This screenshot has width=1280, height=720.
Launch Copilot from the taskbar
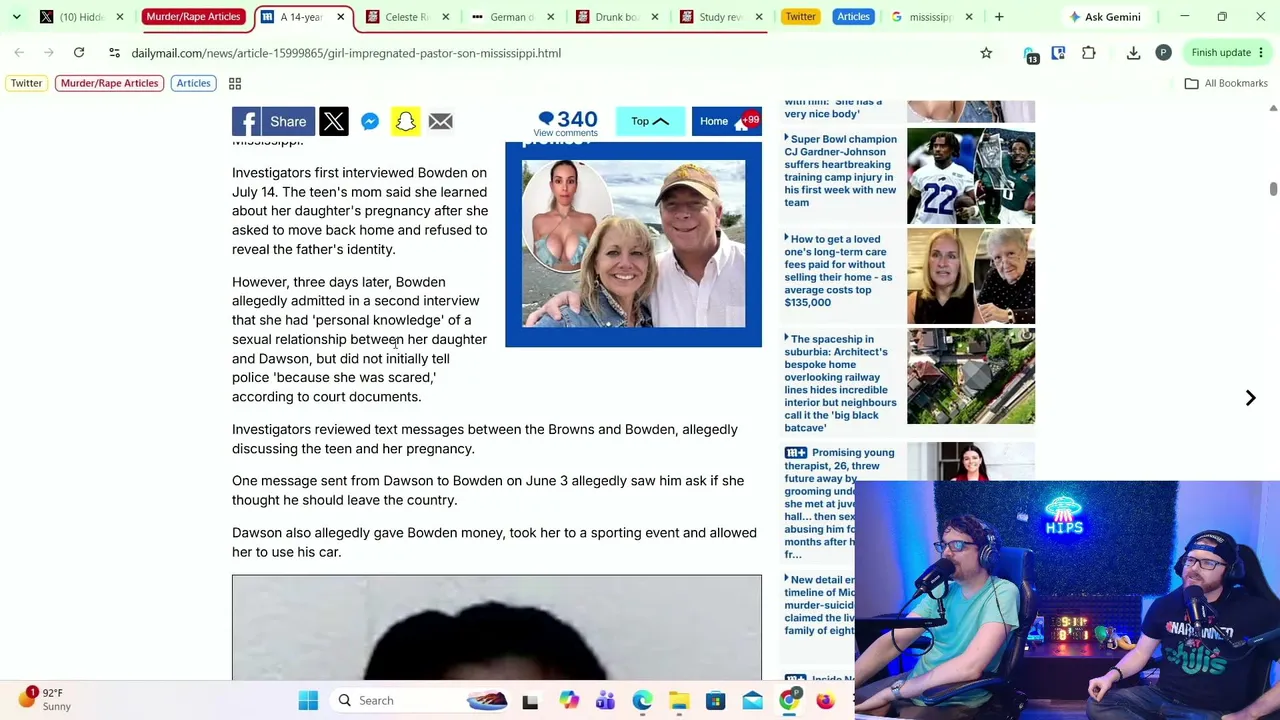coord(568,700)
